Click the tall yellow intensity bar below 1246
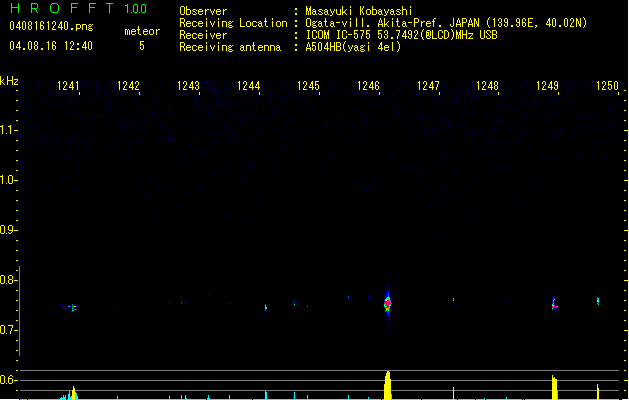Screen dimensions: 629x400 (388, 385)
